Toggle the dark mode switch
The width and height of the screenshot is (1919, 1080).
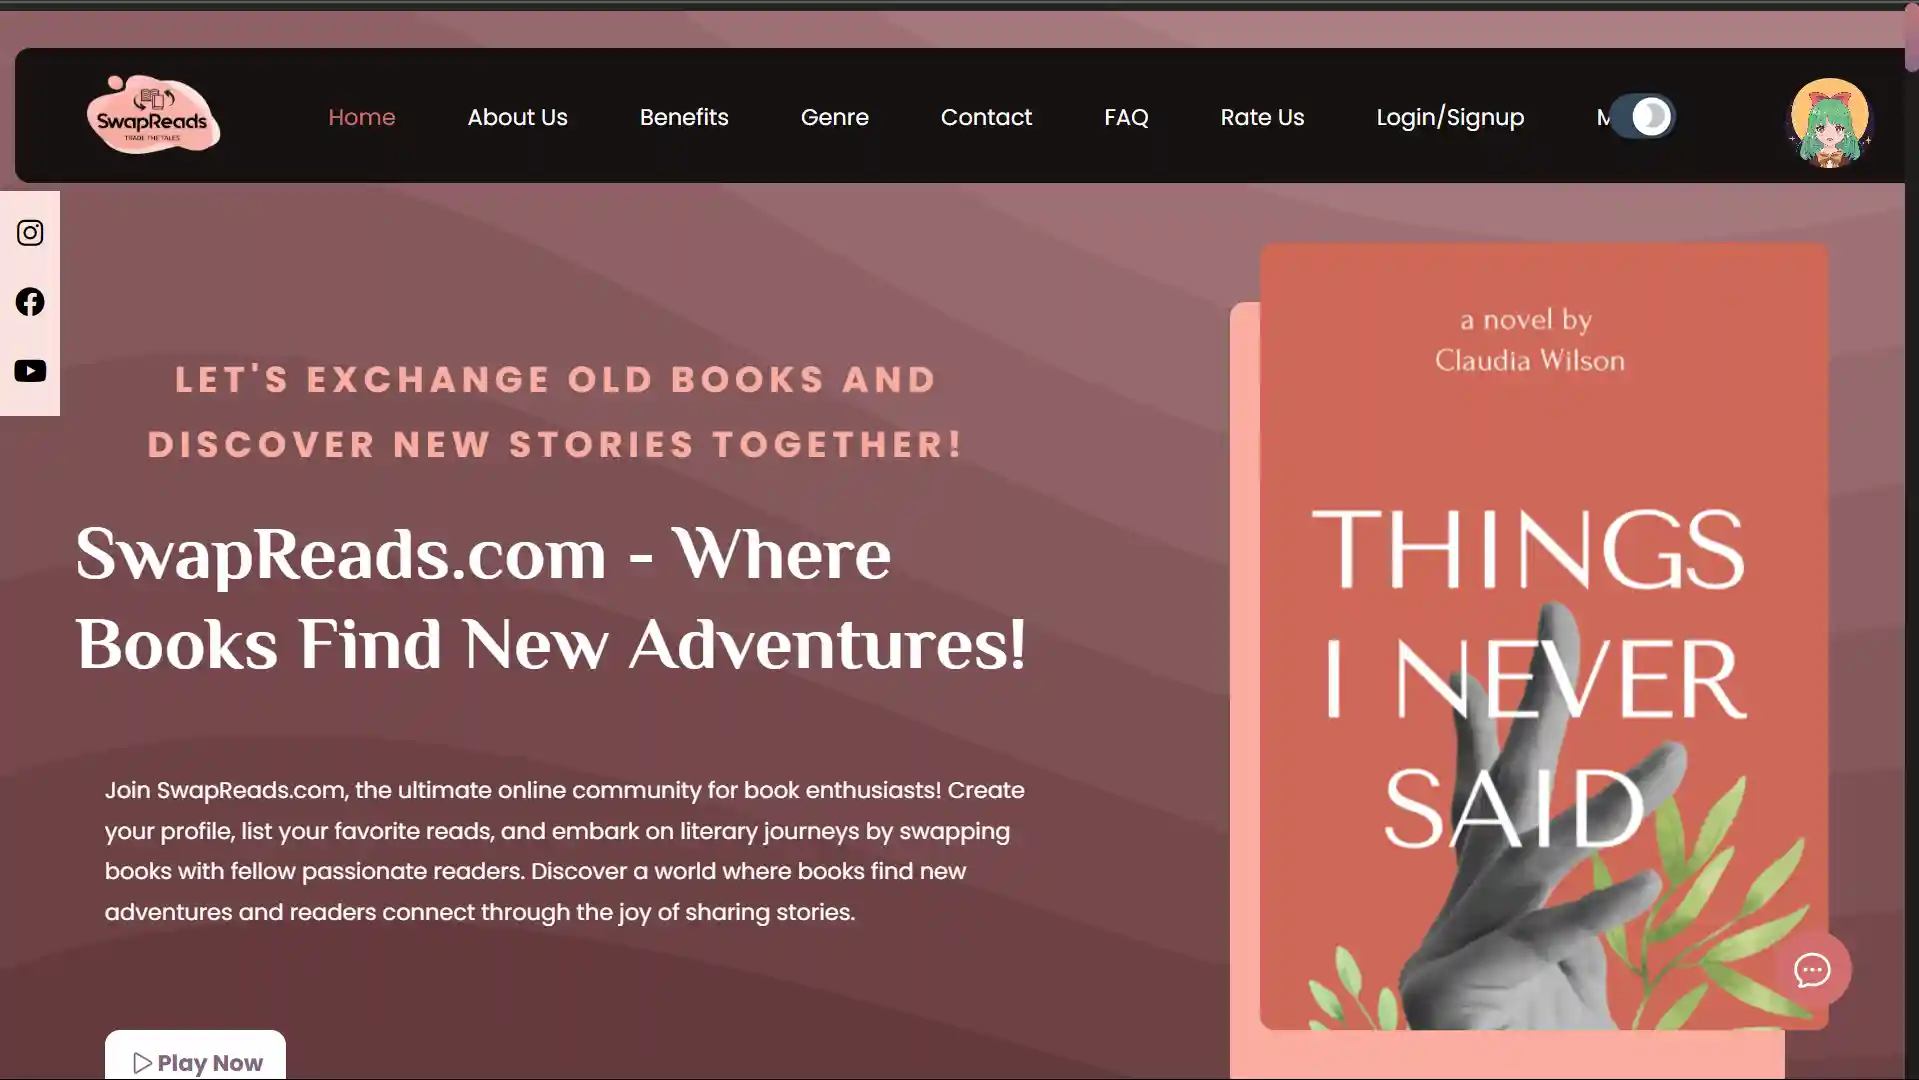pos(1643,117)
